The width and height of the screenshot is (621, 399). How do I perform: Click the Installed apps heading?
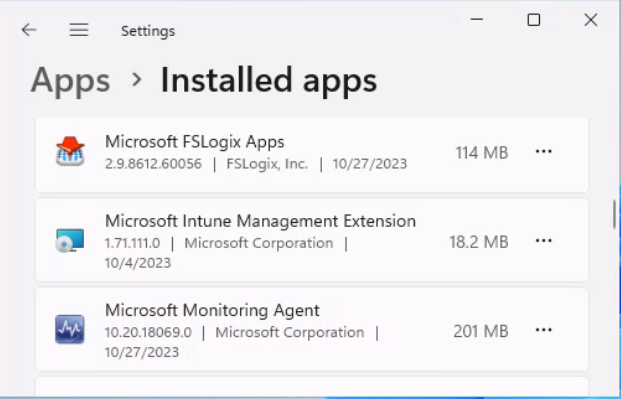269,80
